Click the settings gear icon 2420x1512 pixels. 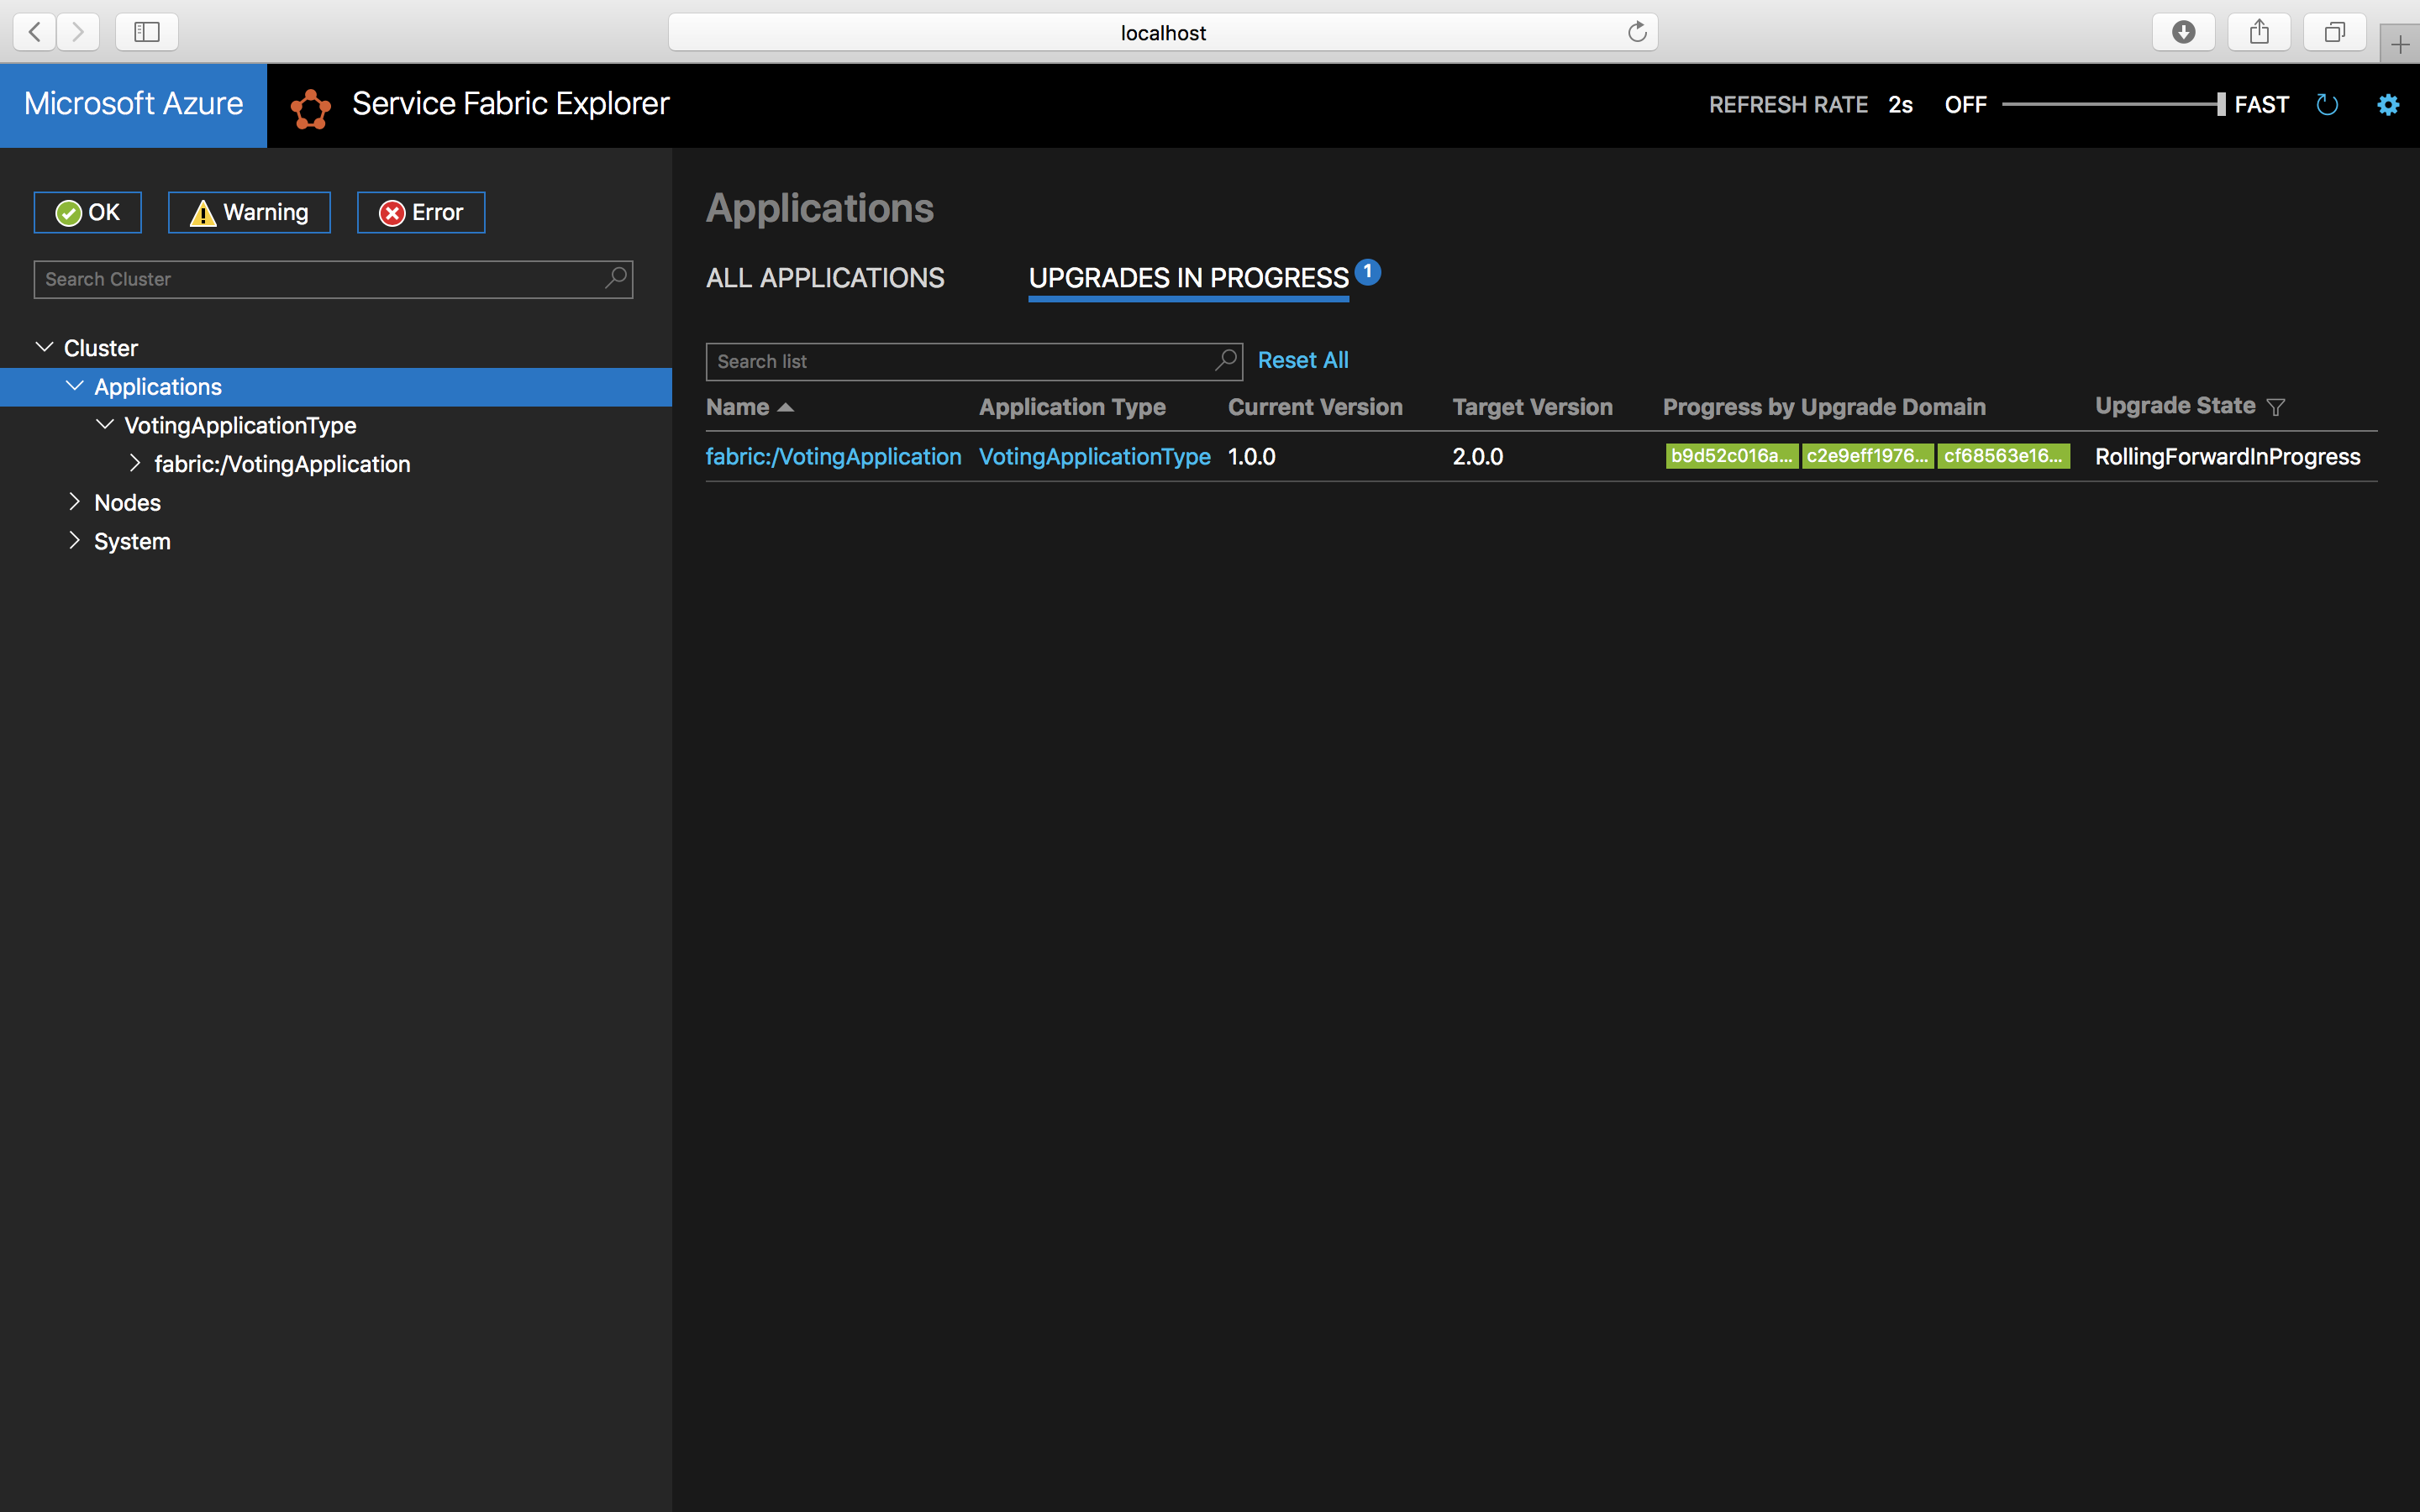click(2389, 104)
